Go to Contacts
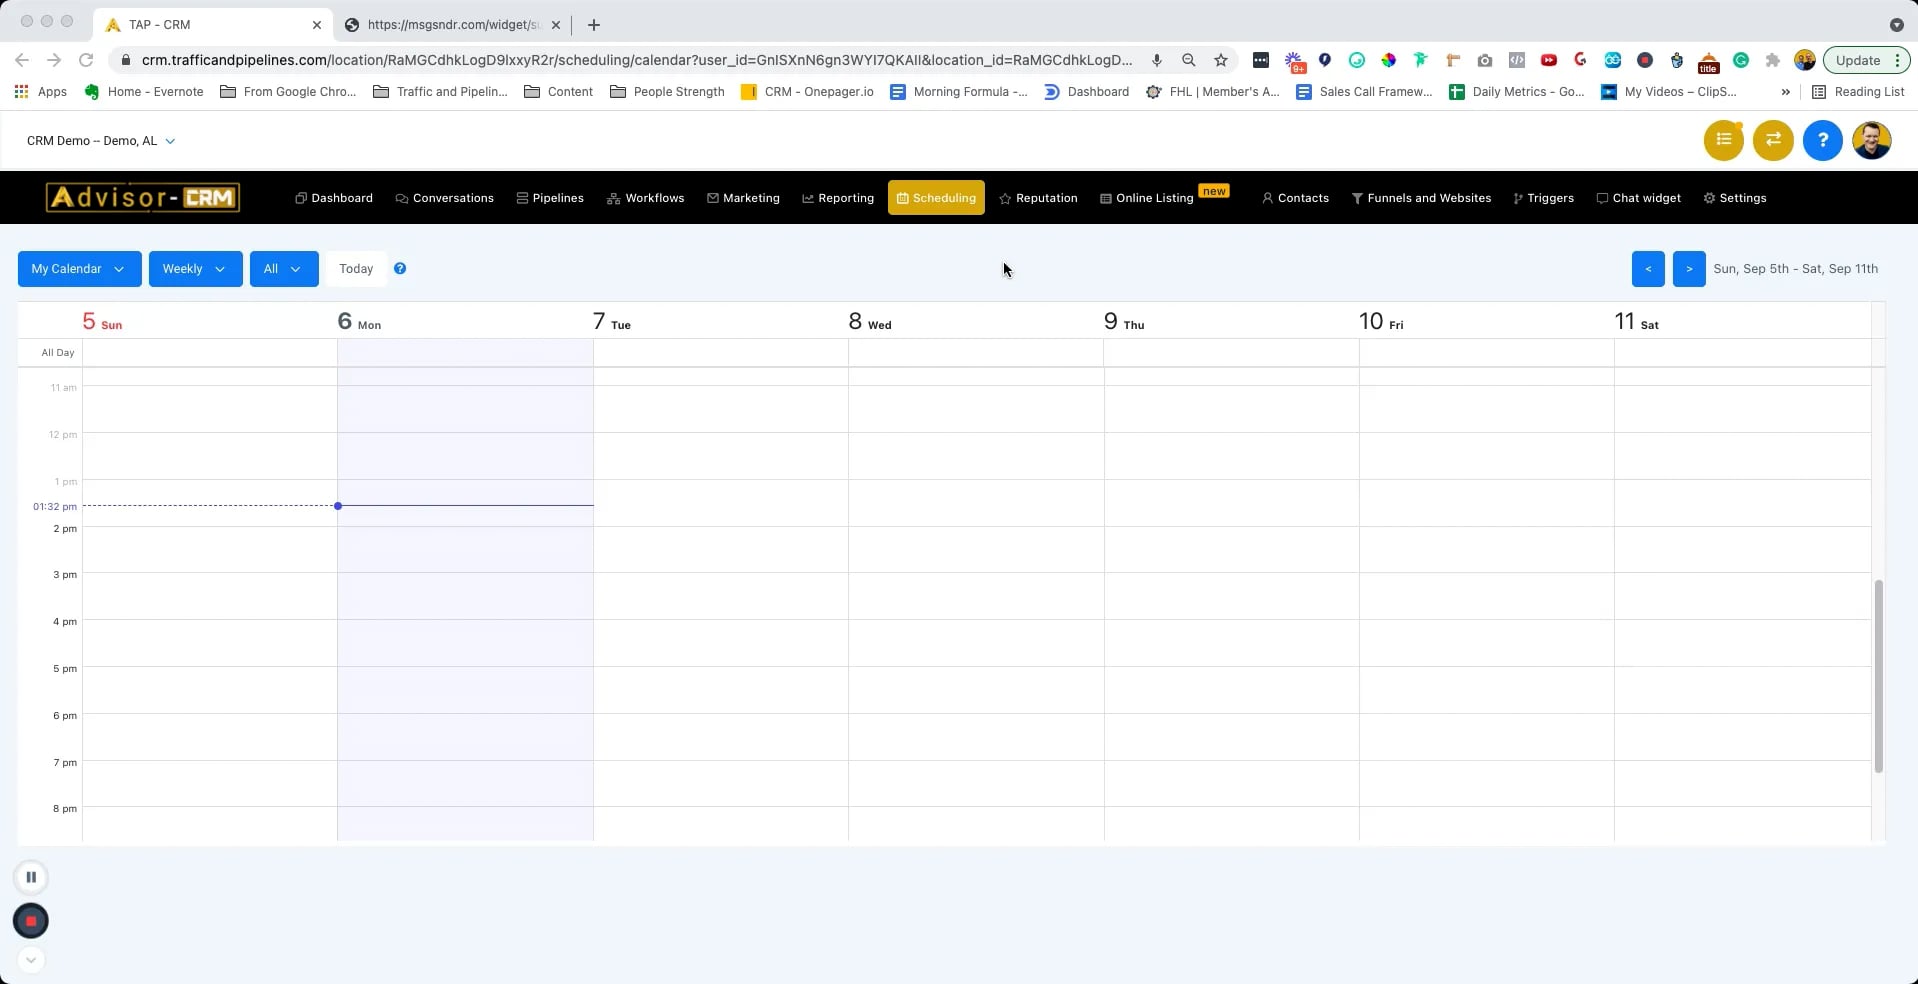The image size is (1918, 984). 1295,198
